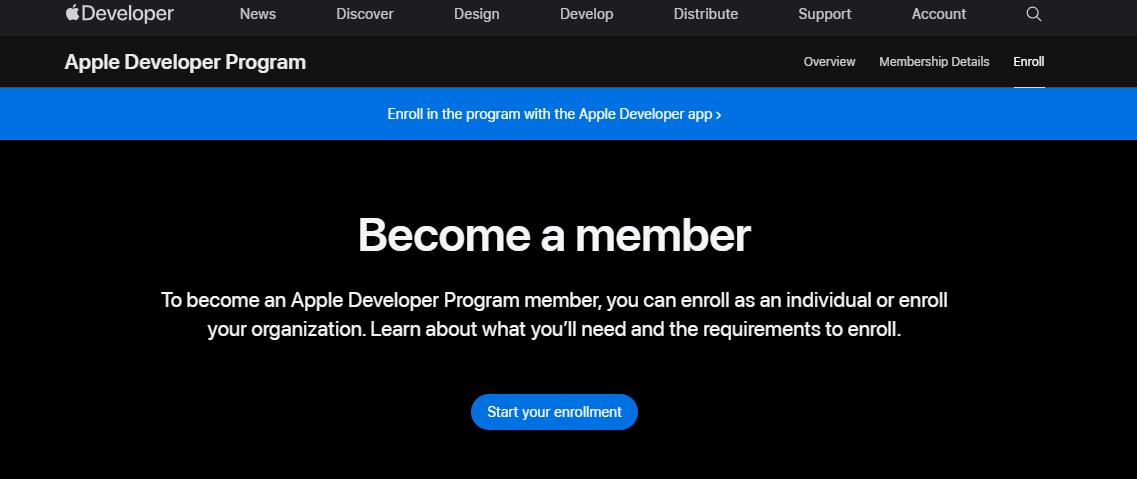Screen dimensions: 1137x479
Task: Click the Apple Developer Program title
Action: 185,62
